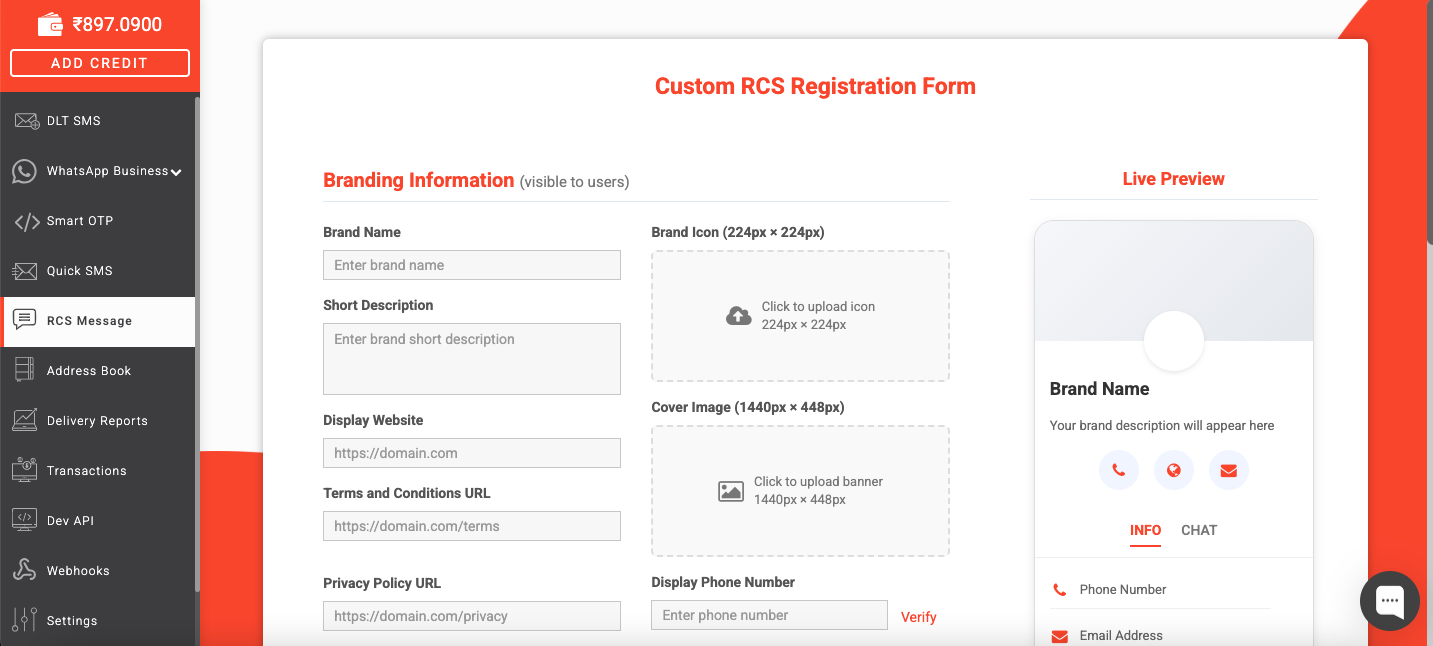This screenshot has width=1433, height=646.
Task: Click the RCS Message chat icon
Action: coord(25,320)
